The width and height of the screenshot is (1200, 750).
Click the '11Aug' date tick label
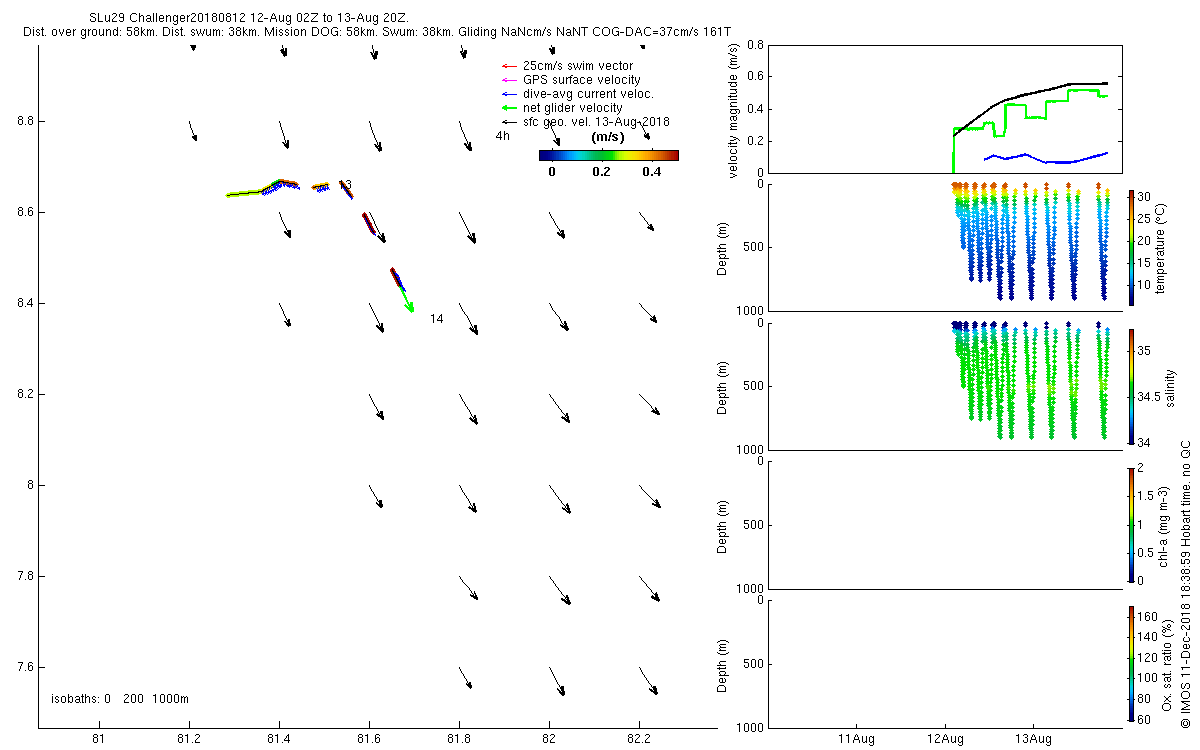coord(857,740)
